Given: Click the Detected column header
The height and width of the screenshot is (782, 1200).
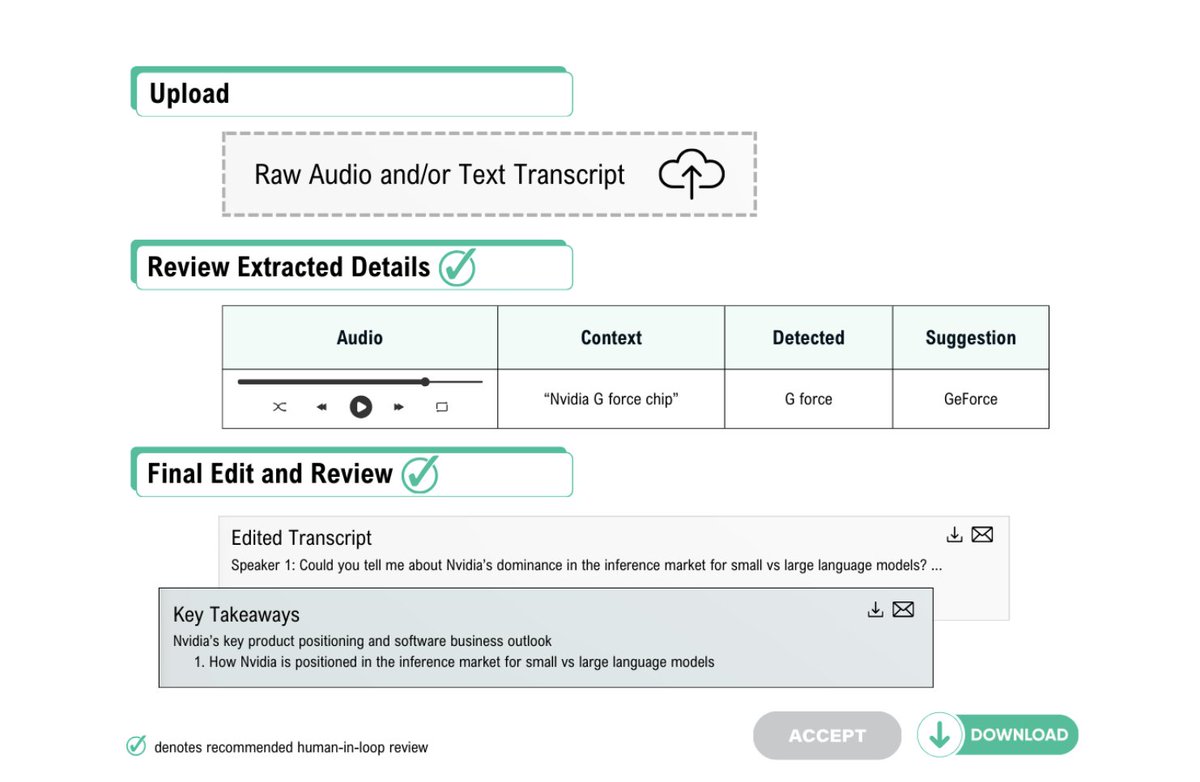Looking at the screenshot, I should point(809,338).
